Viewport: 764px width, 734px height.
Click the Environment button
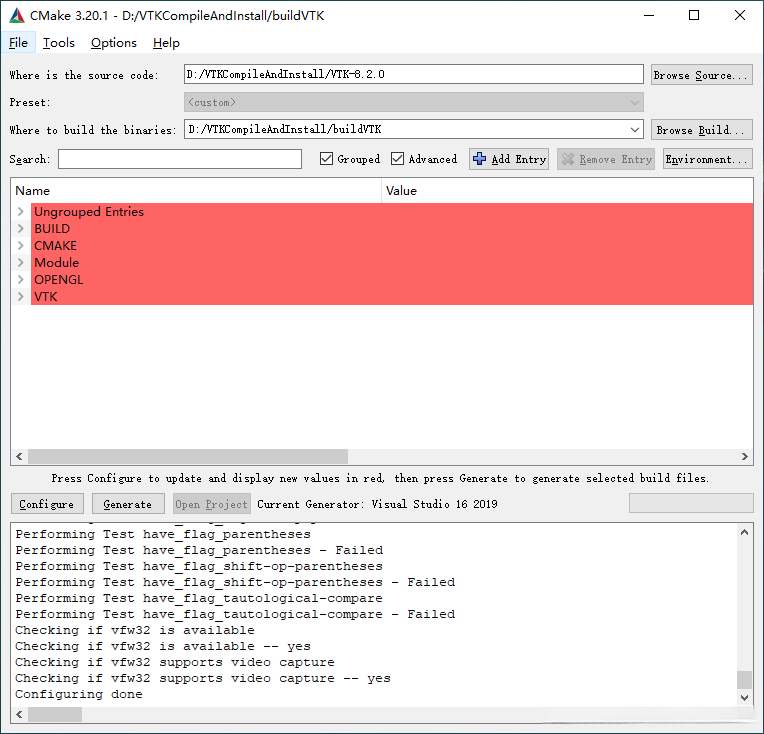point(707,159)
